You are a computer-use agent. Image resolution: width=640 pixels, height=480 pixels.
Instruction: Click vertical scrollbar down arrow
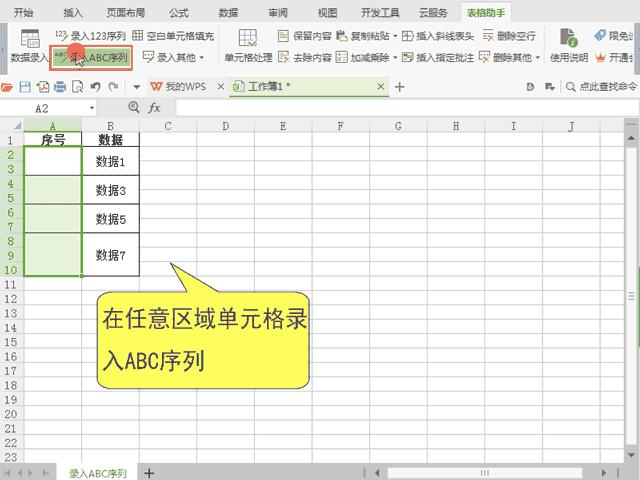631,454
